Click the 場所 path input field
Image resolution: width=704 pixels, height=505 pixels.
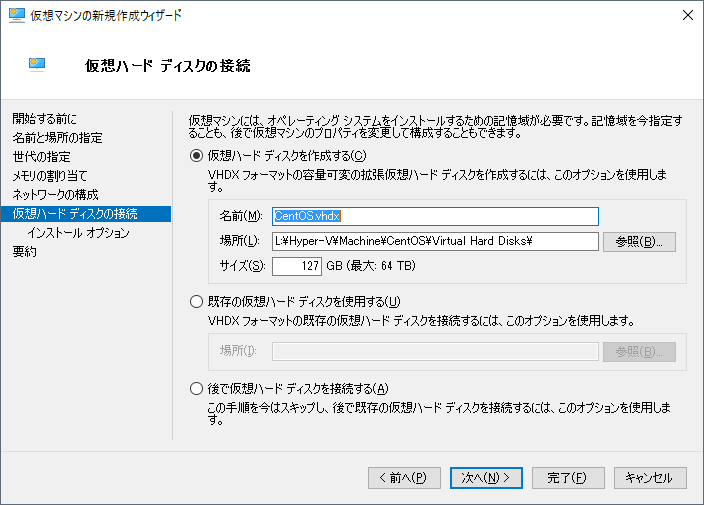(435, 242)
